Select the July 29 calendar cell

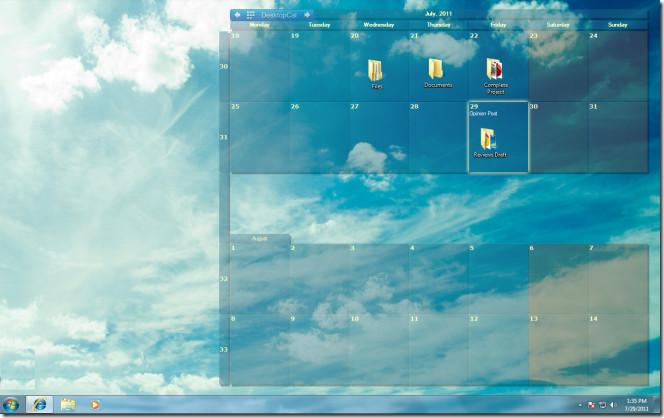pyautogui.click(x=498, y=137)
